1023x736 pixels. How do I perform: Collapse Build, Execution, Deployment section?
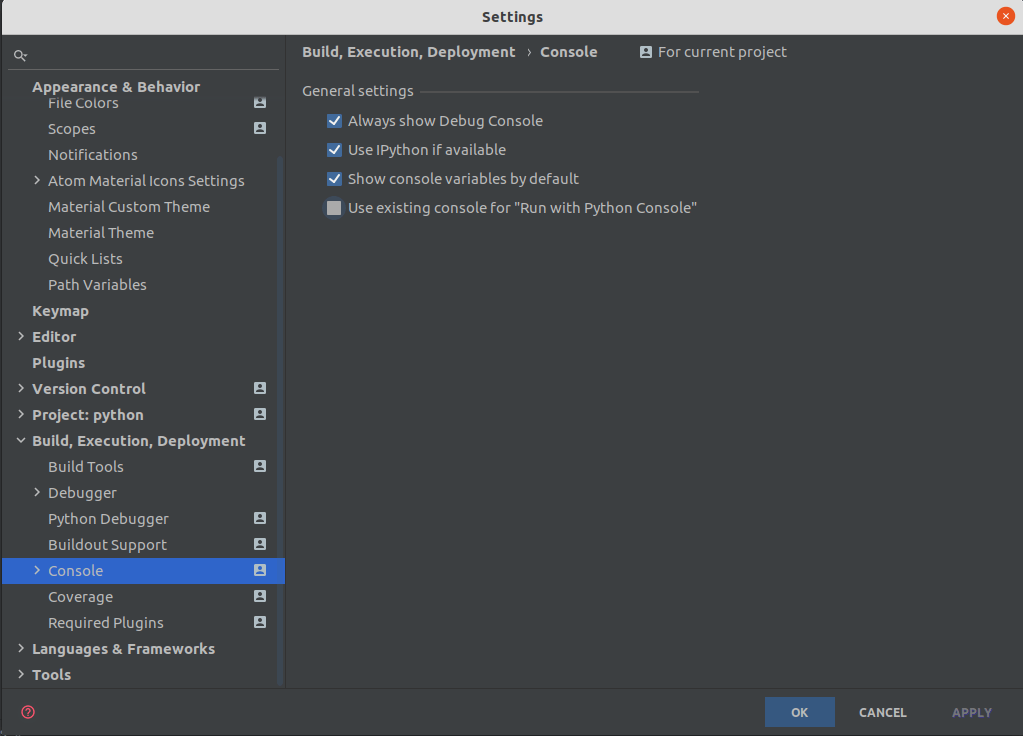coord(21,441)
